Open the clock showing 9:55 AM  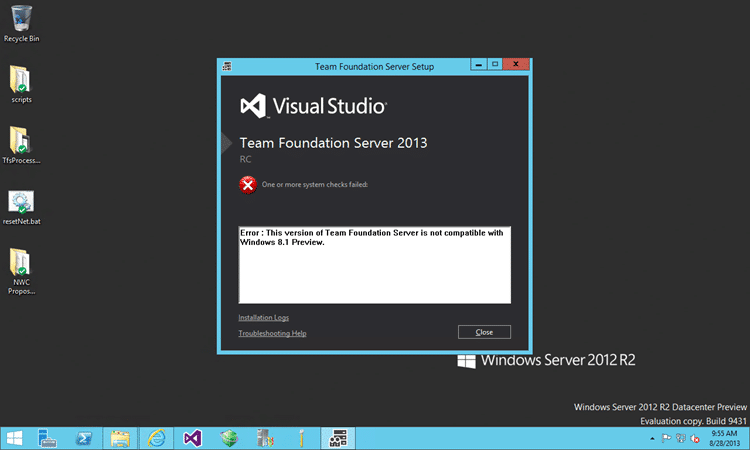(724, 438)
